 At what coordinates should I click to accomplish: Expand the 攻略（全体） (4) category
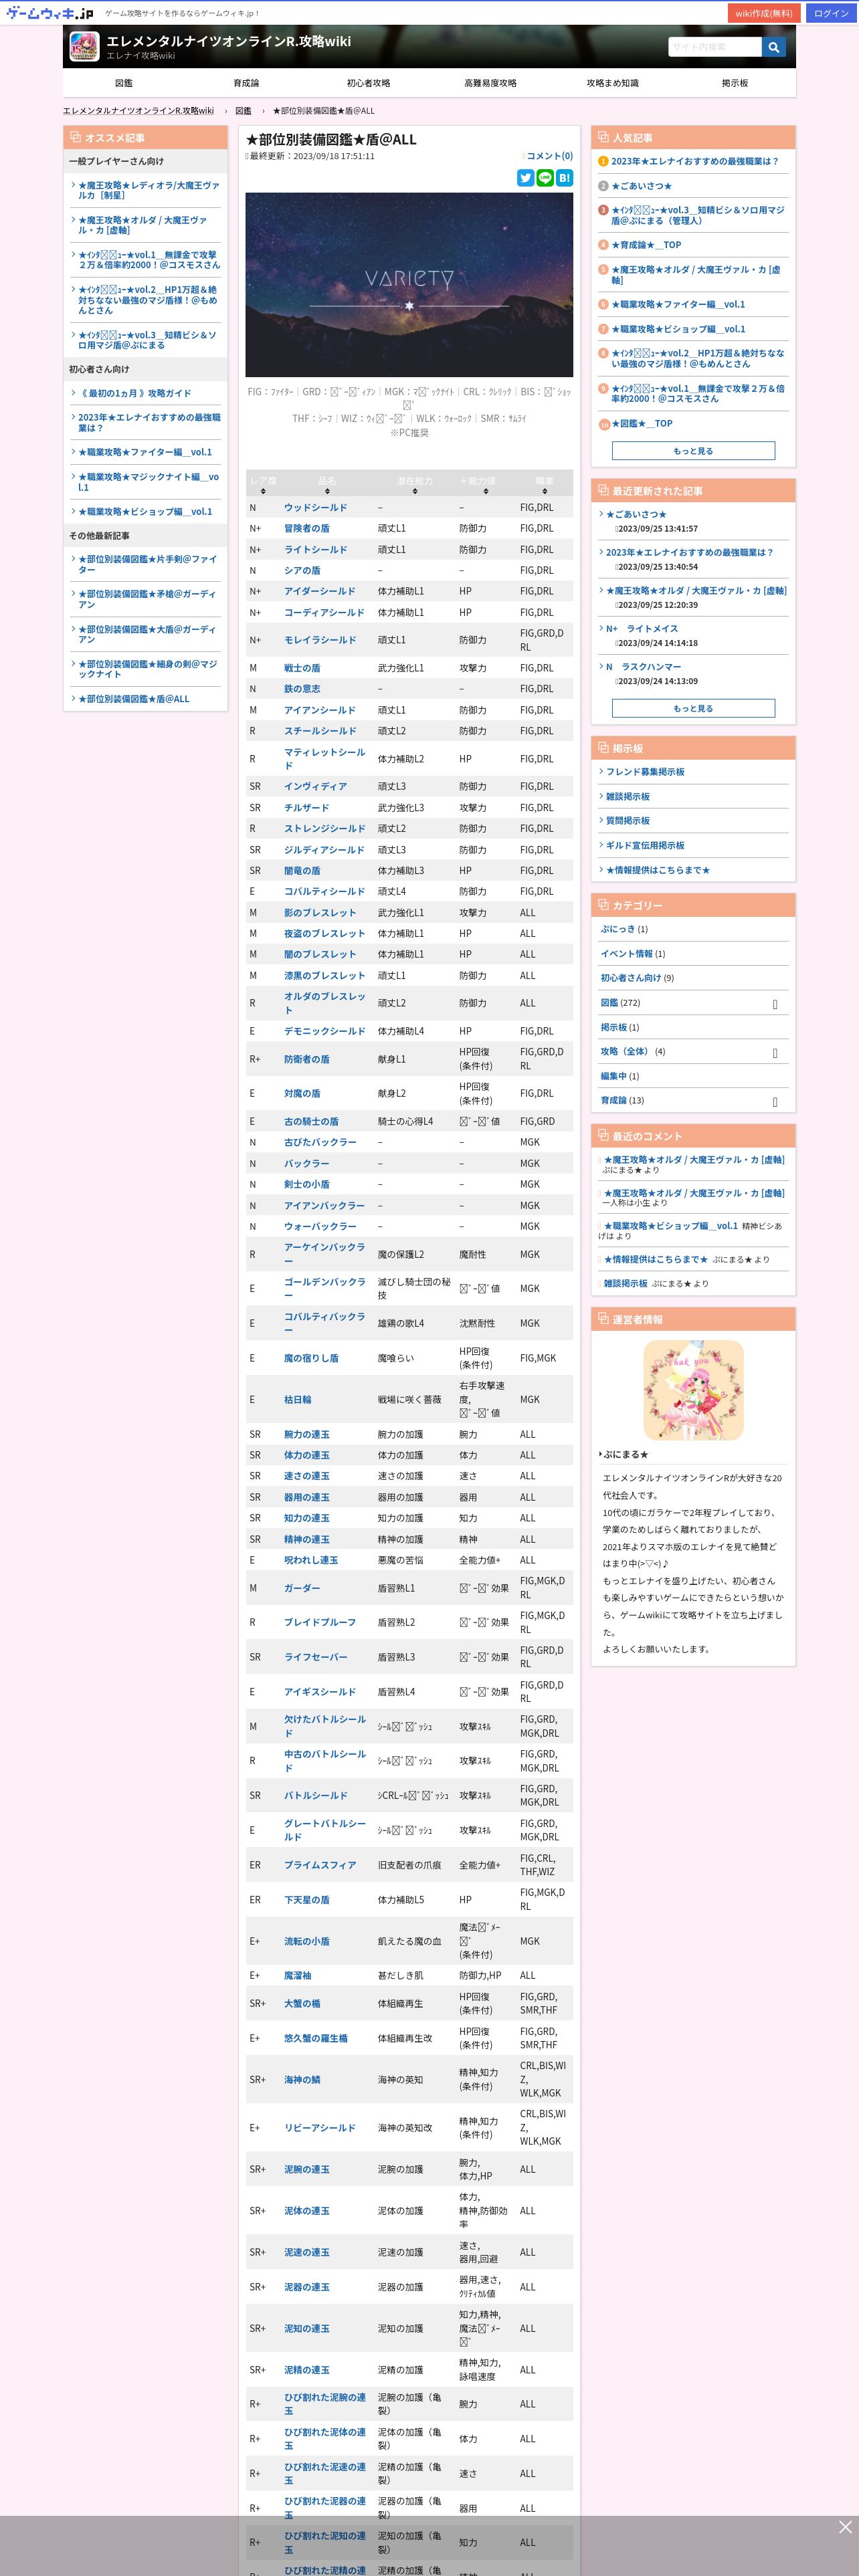point(775,1053)
